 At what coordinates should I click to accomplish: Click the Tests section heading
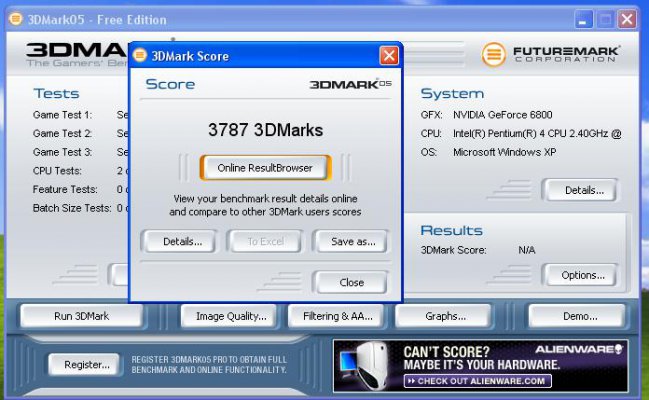(56, 94)
